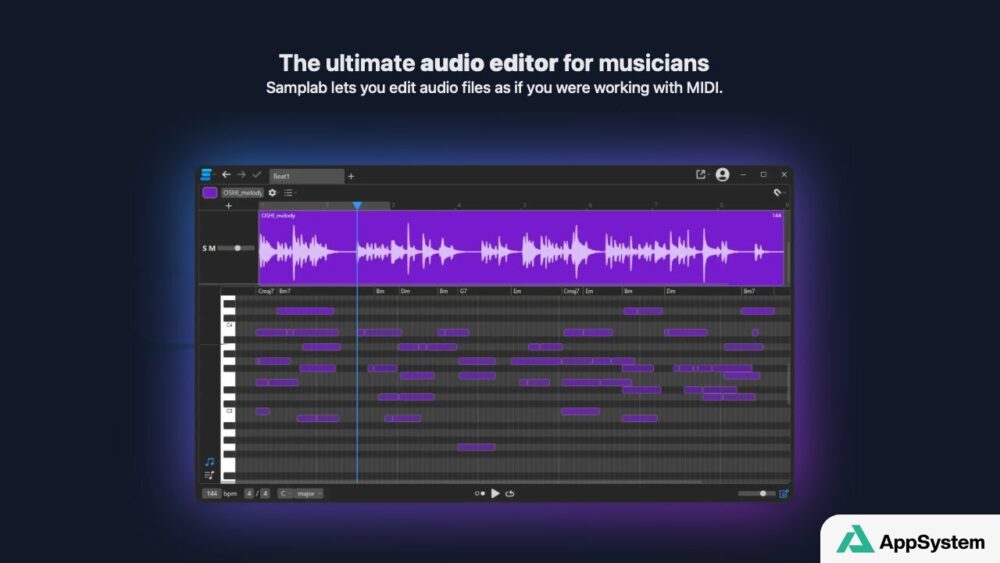
Task: Click the time signature denominator 4
Action: click(265, 494)
